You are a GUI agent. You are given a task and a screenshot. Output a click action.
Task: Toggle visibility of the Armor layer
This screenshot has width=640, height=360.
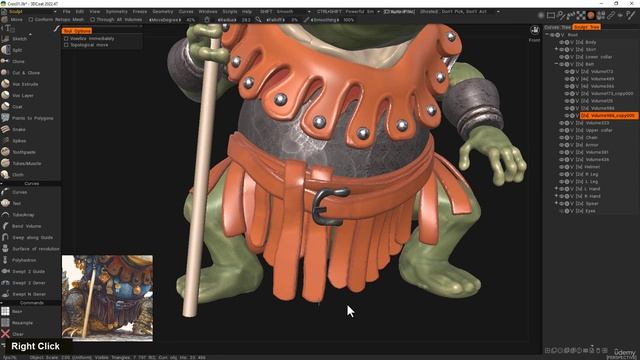(562, 145)
